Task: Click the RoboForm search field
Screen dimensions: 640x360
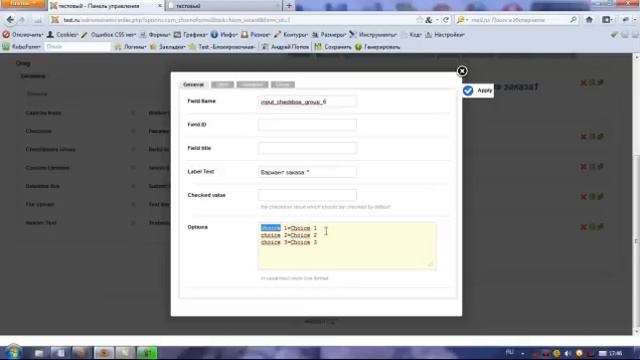Action: point(77,47)
